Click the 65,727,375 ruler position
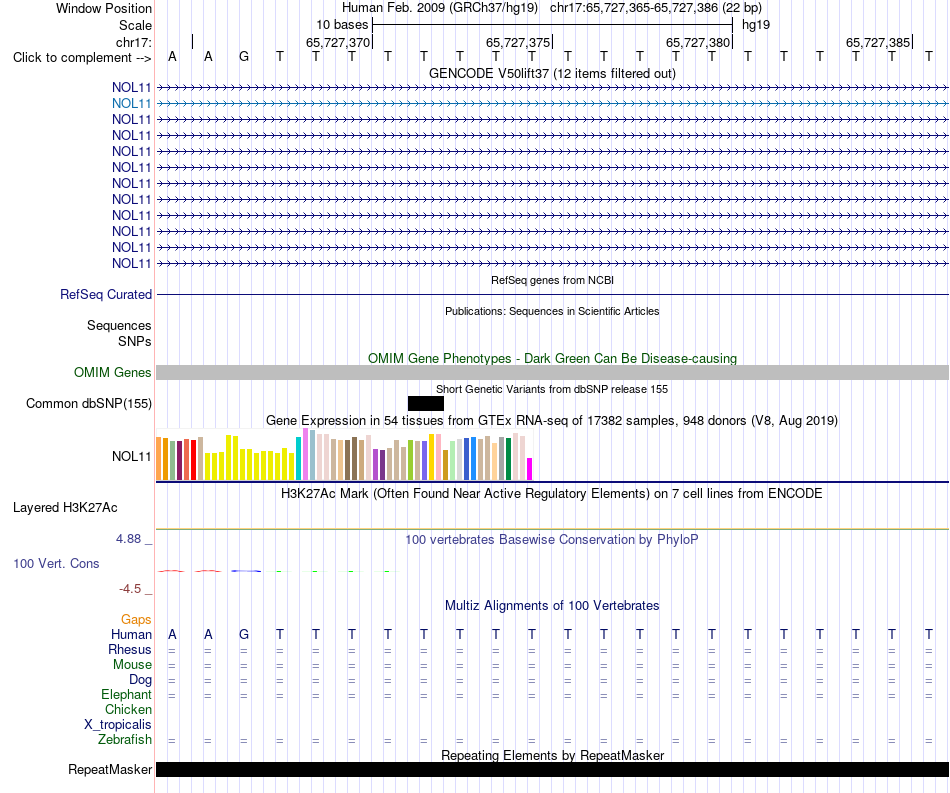This screenshot has width=950, height=793. (x=518, y=42)
